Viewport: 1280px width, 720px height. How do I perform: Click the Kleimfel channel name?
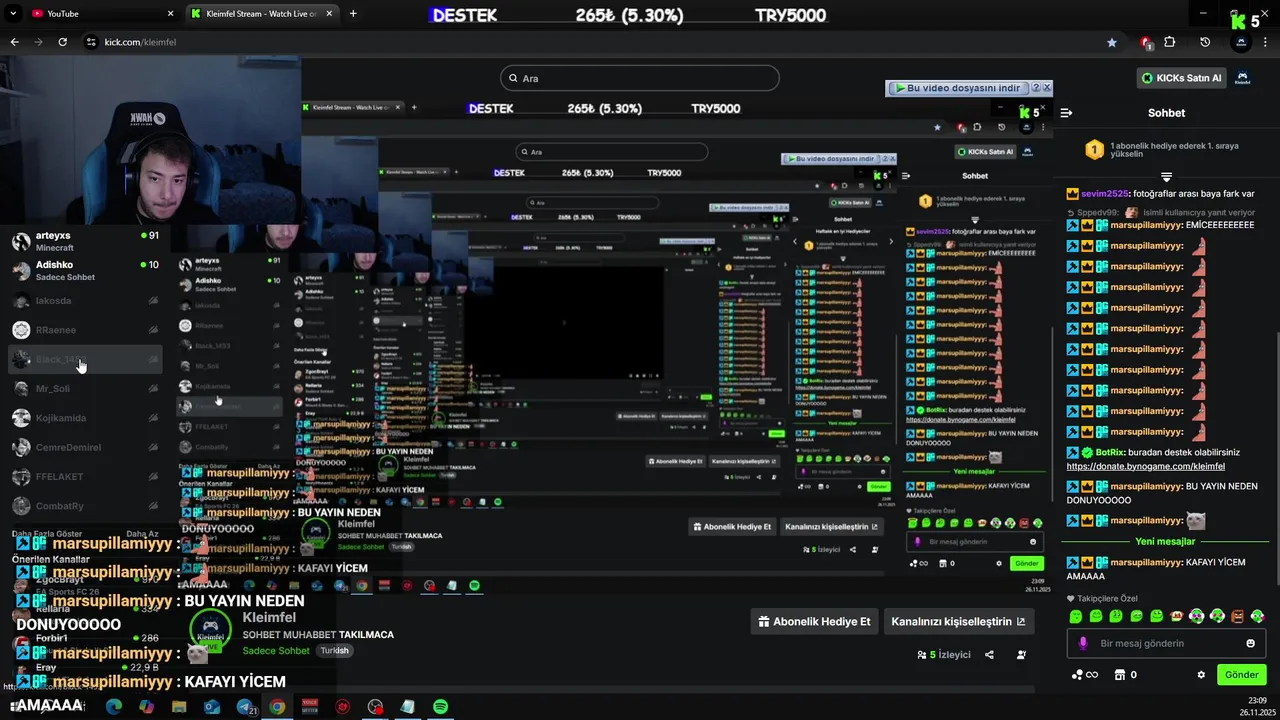tap(269, 618)
